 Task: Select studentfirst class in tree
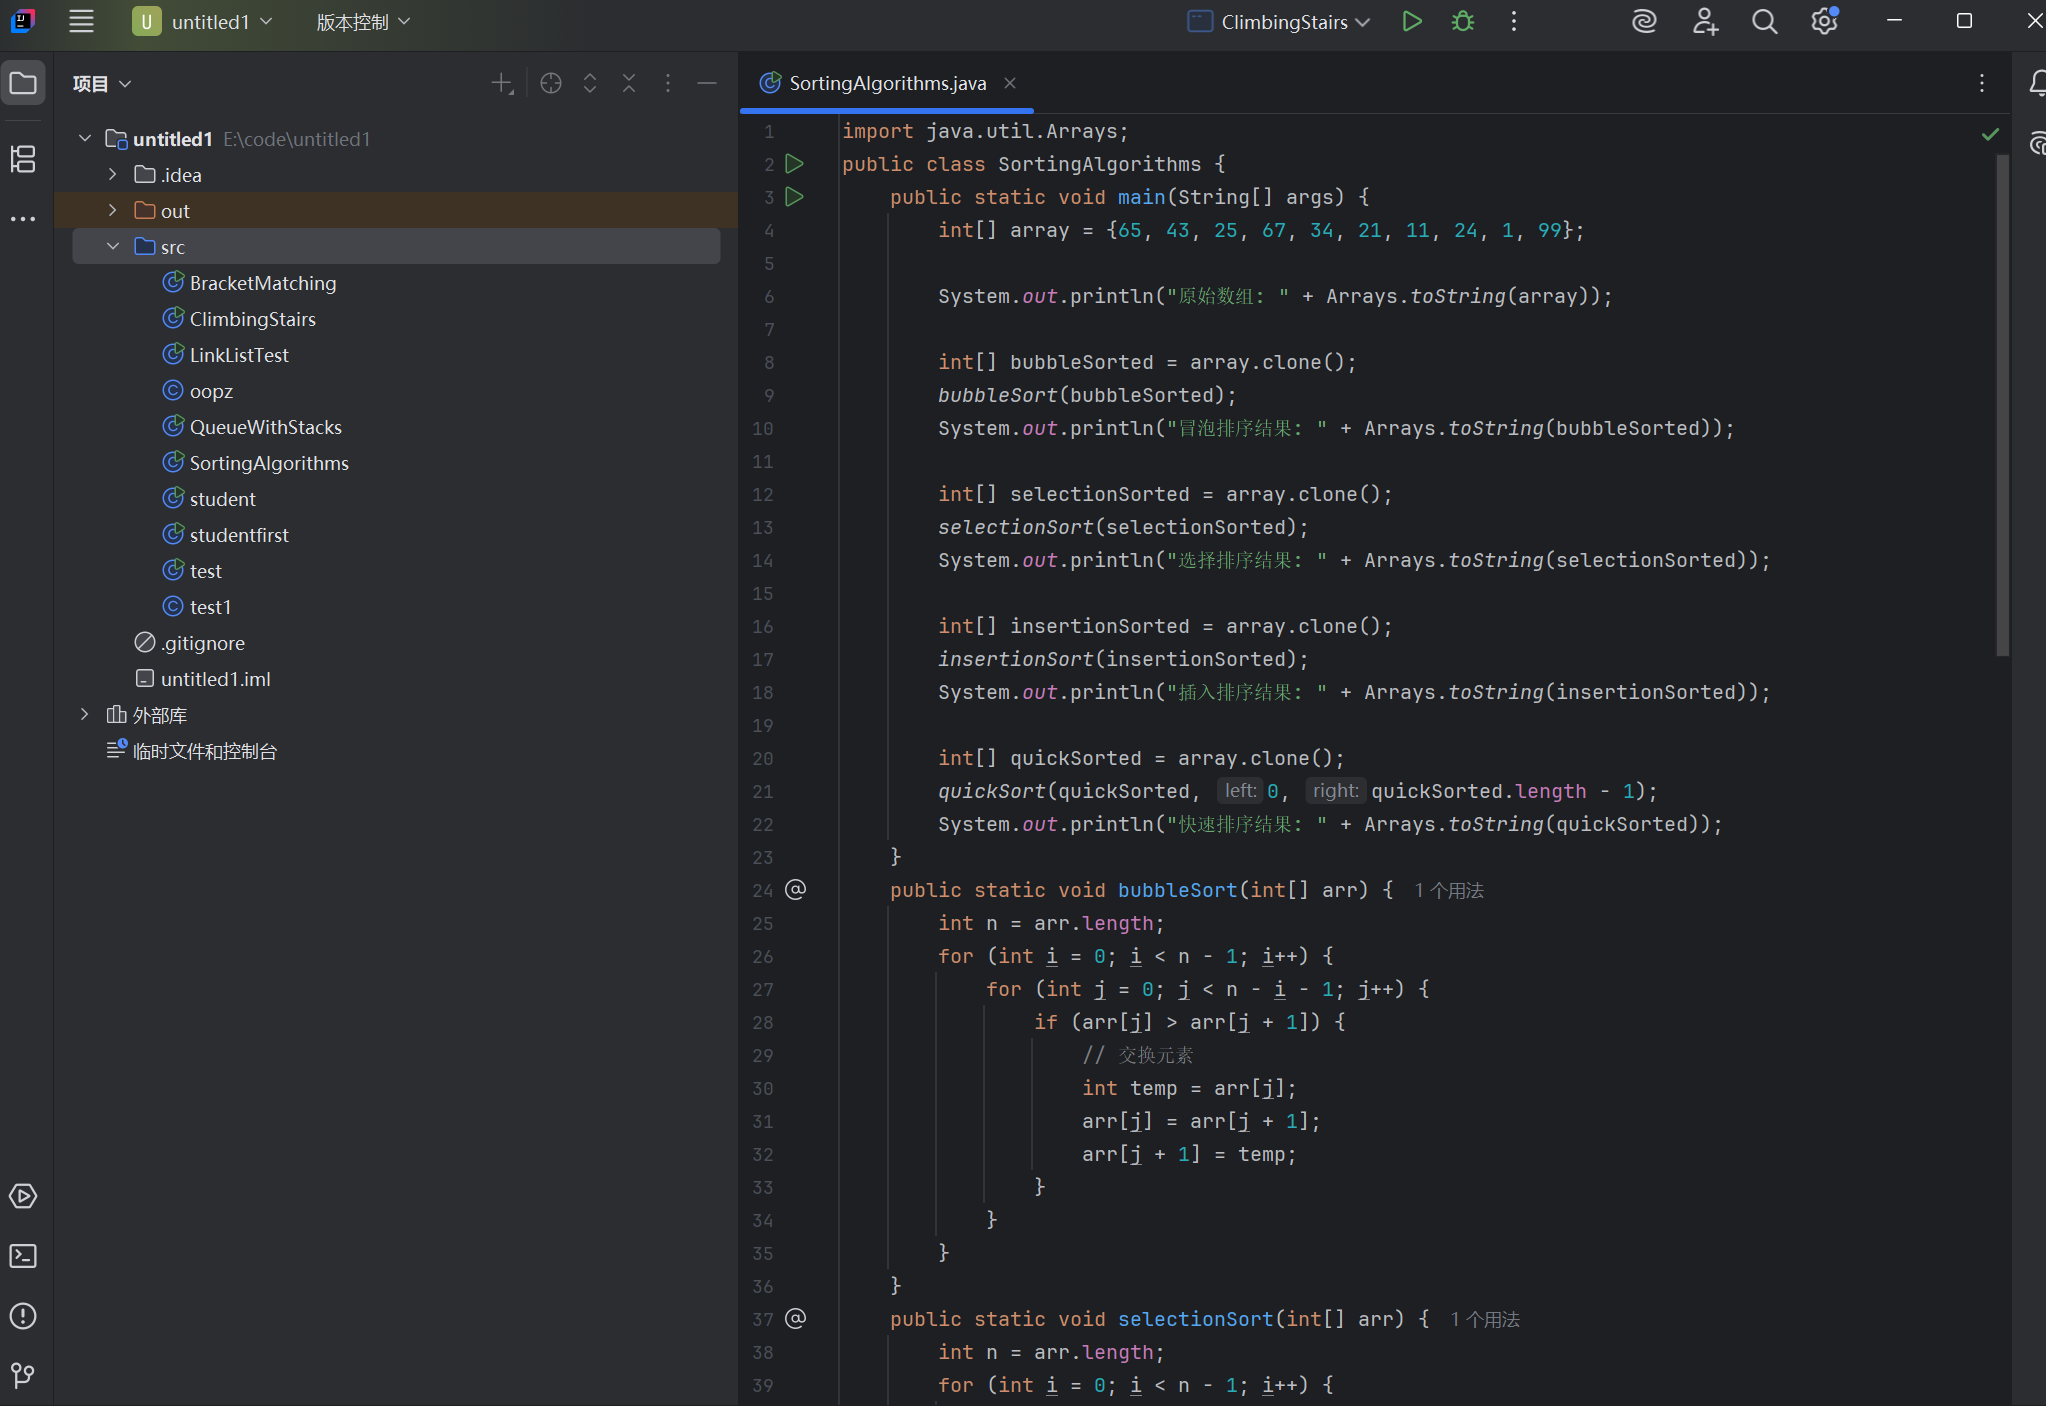[239, 535]
